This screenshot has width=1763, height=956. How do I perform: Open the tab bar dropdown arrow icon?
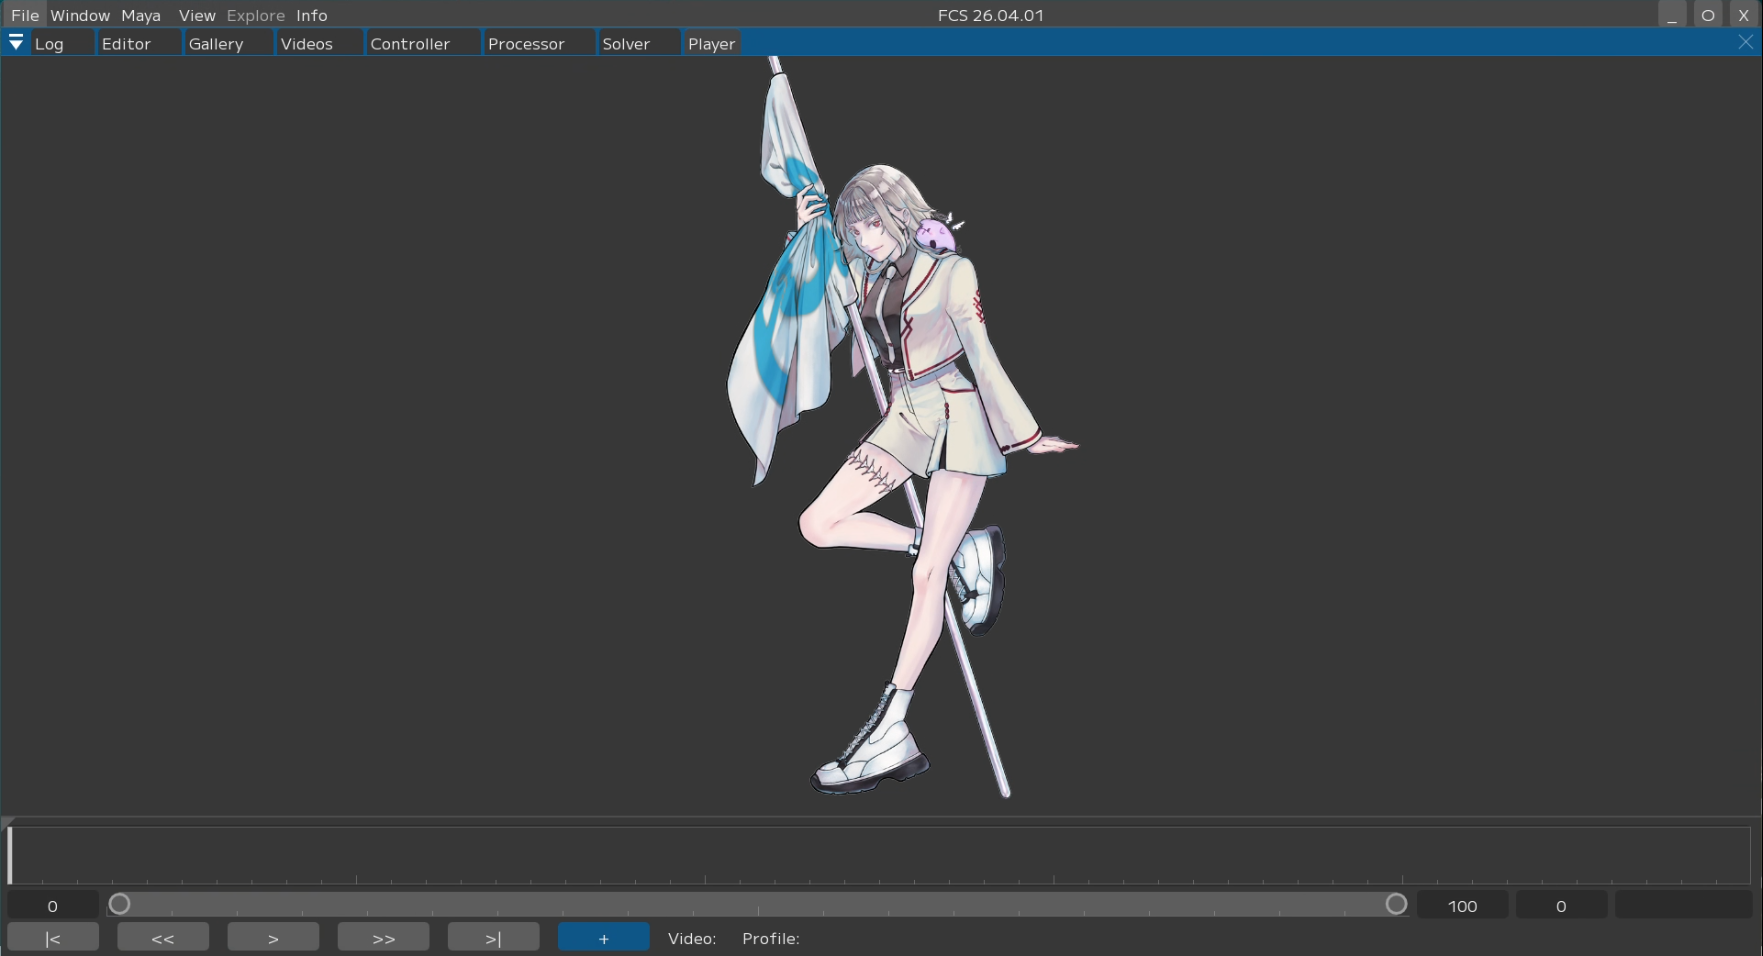click(16, 43)
